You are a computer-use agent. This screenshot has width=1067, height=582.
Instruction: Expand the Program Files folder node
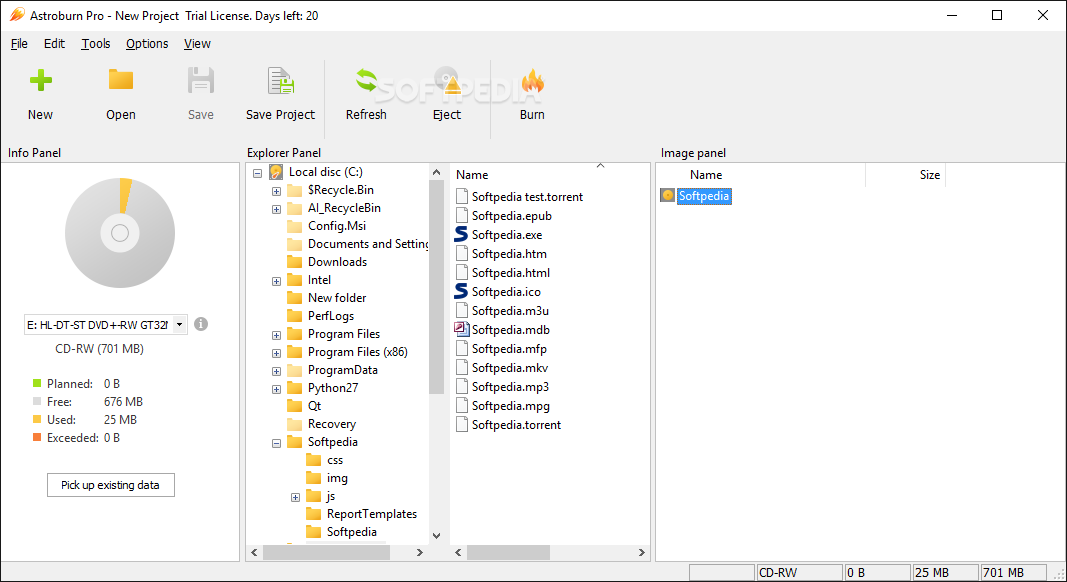pyautogui.click(x=276, y=335)
